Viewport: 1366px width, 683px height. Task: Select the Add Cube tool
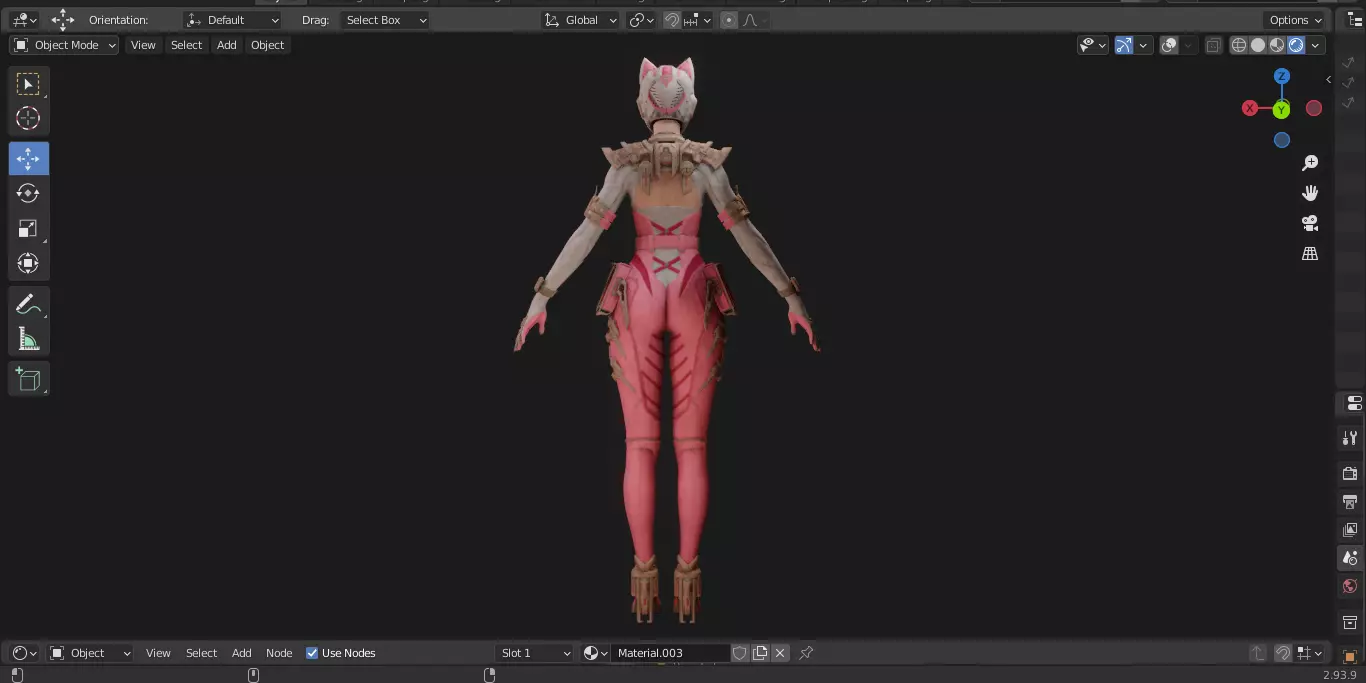28,379
